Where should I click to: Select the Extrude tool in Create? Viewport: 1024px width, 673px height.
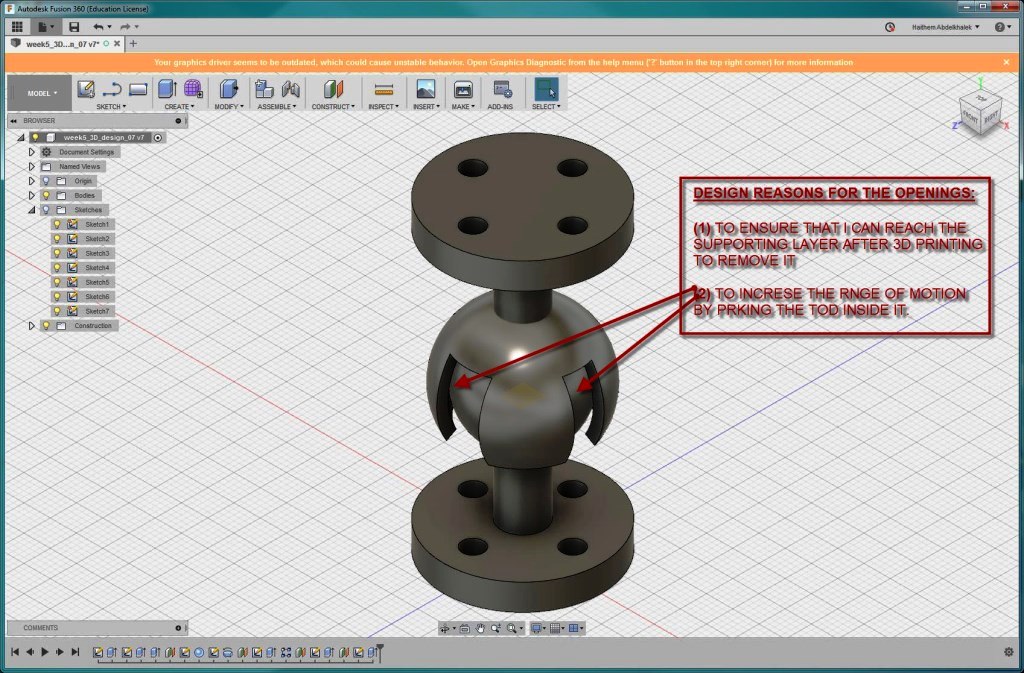pos(167,89)
